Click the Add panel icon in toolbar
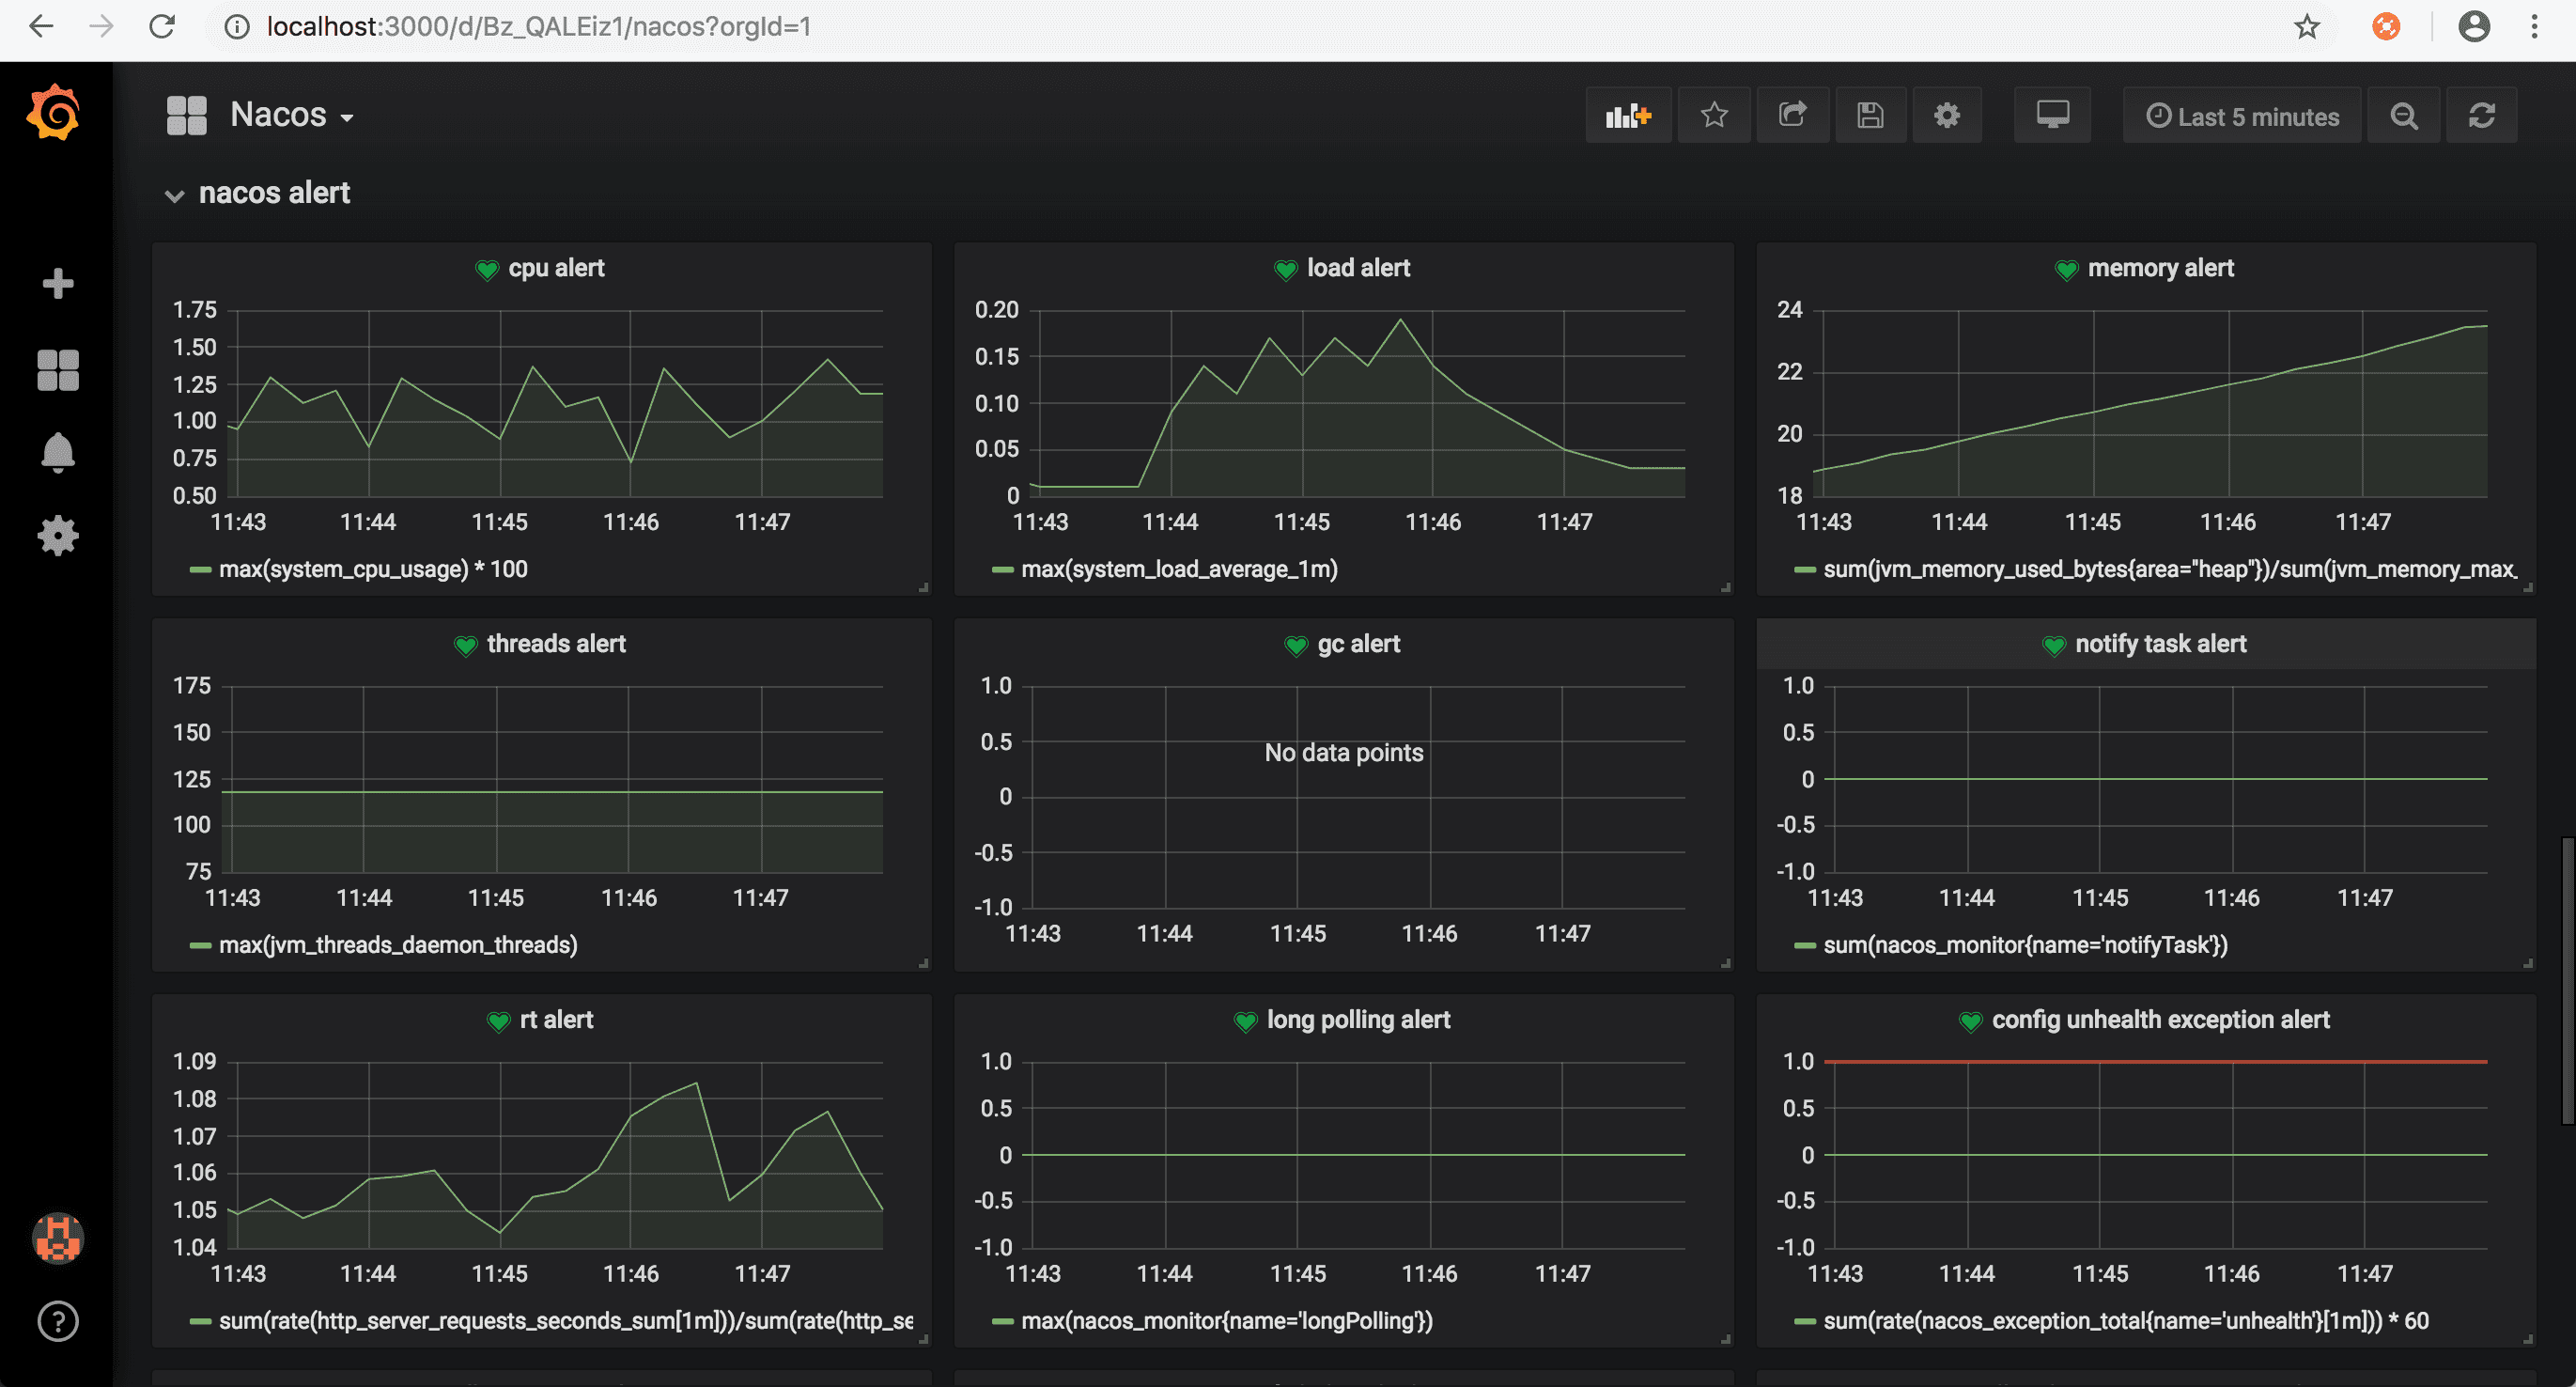Image resolution: width=2576 pixels, height=1387 pixels. [x=1627, y=116]
